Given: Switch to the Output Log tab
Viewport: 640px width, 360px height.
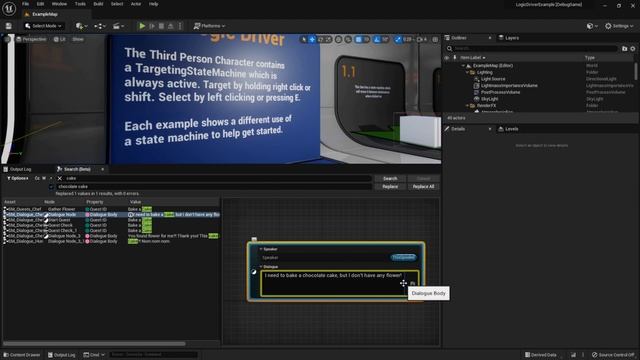Looking at the screenshot, I should [17, 169].
